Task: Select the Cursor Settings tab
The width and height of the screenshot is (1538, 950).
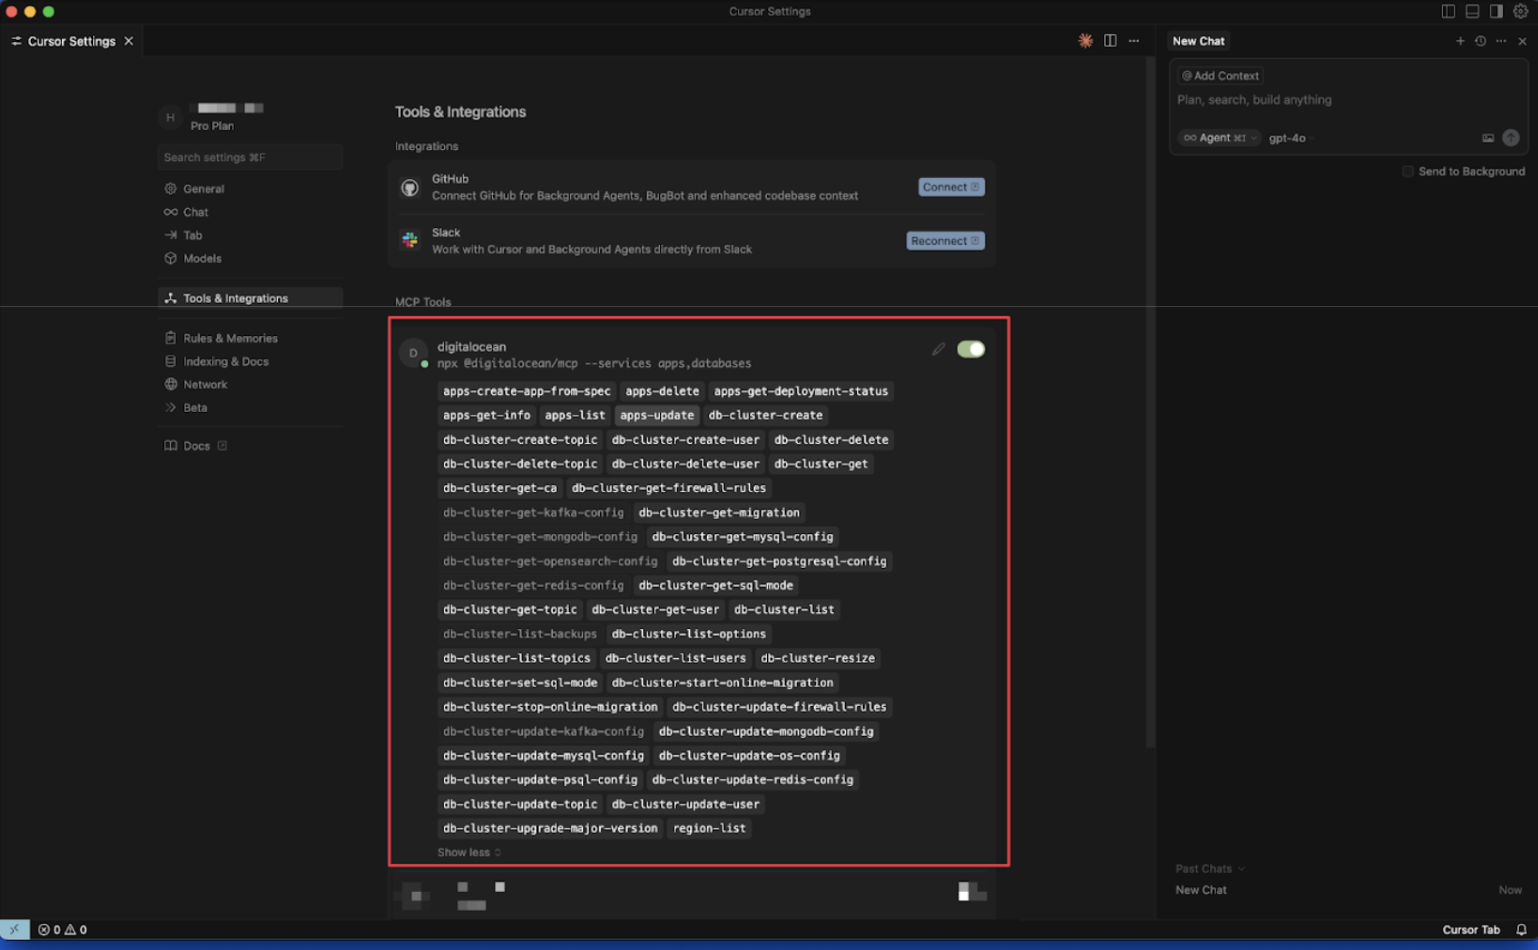Action: pyautogui.click(x=70, y=41)
